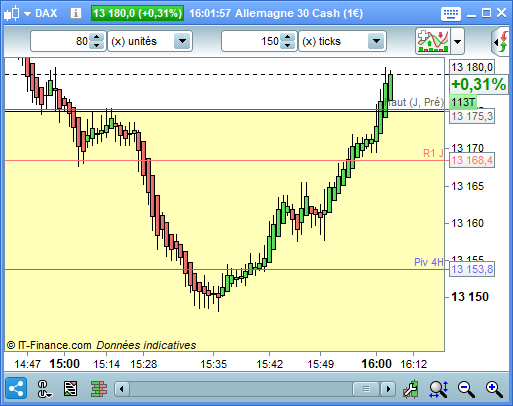Minimize the DAX chart window
The image size is (513, 406).
pyautogui.click(x=471, y=15)
